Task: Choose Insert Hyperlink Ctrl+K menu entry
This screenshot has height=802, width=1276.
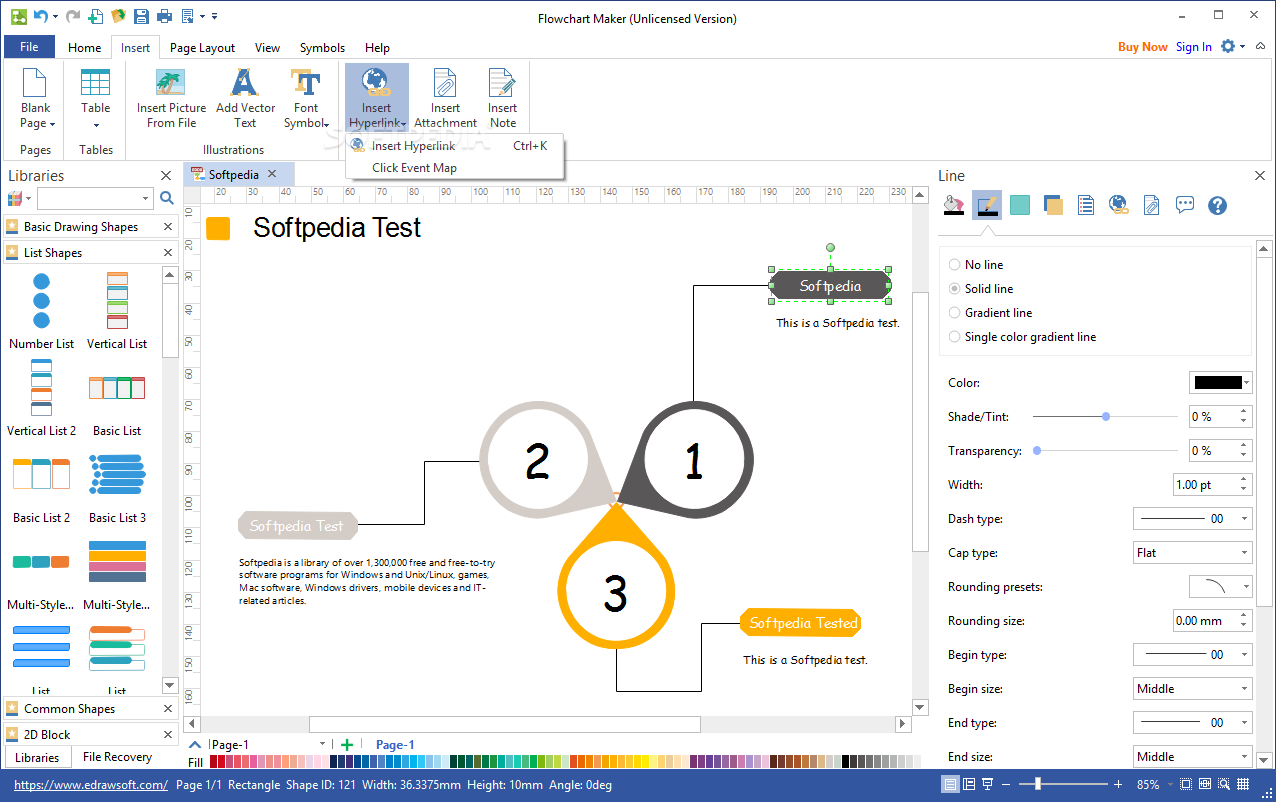Action: 456,146
